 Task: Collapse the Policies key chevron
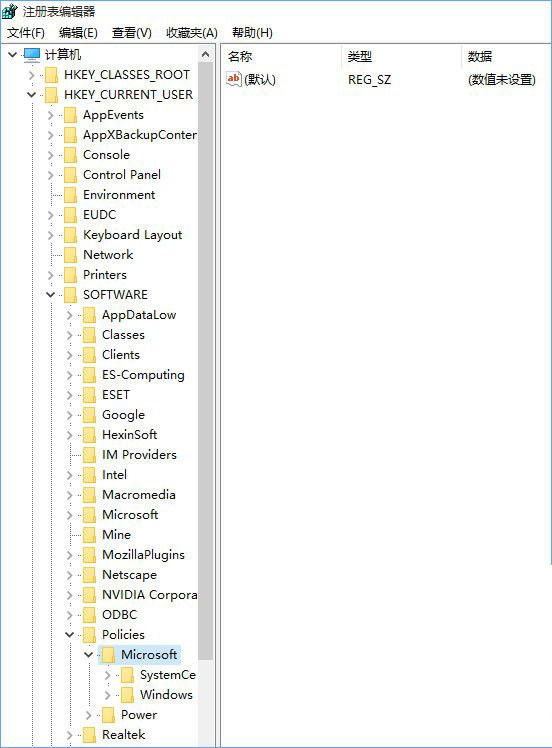(x=70, y=634)
